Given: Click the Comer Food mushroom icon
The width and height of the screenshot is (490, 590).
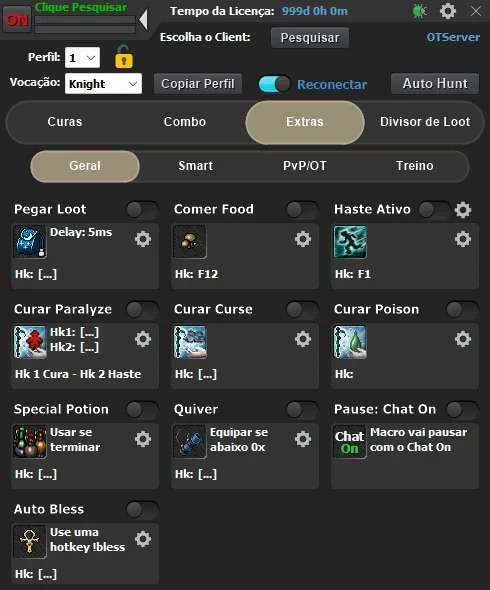Looking at the screenshot, I should [190, 242].
